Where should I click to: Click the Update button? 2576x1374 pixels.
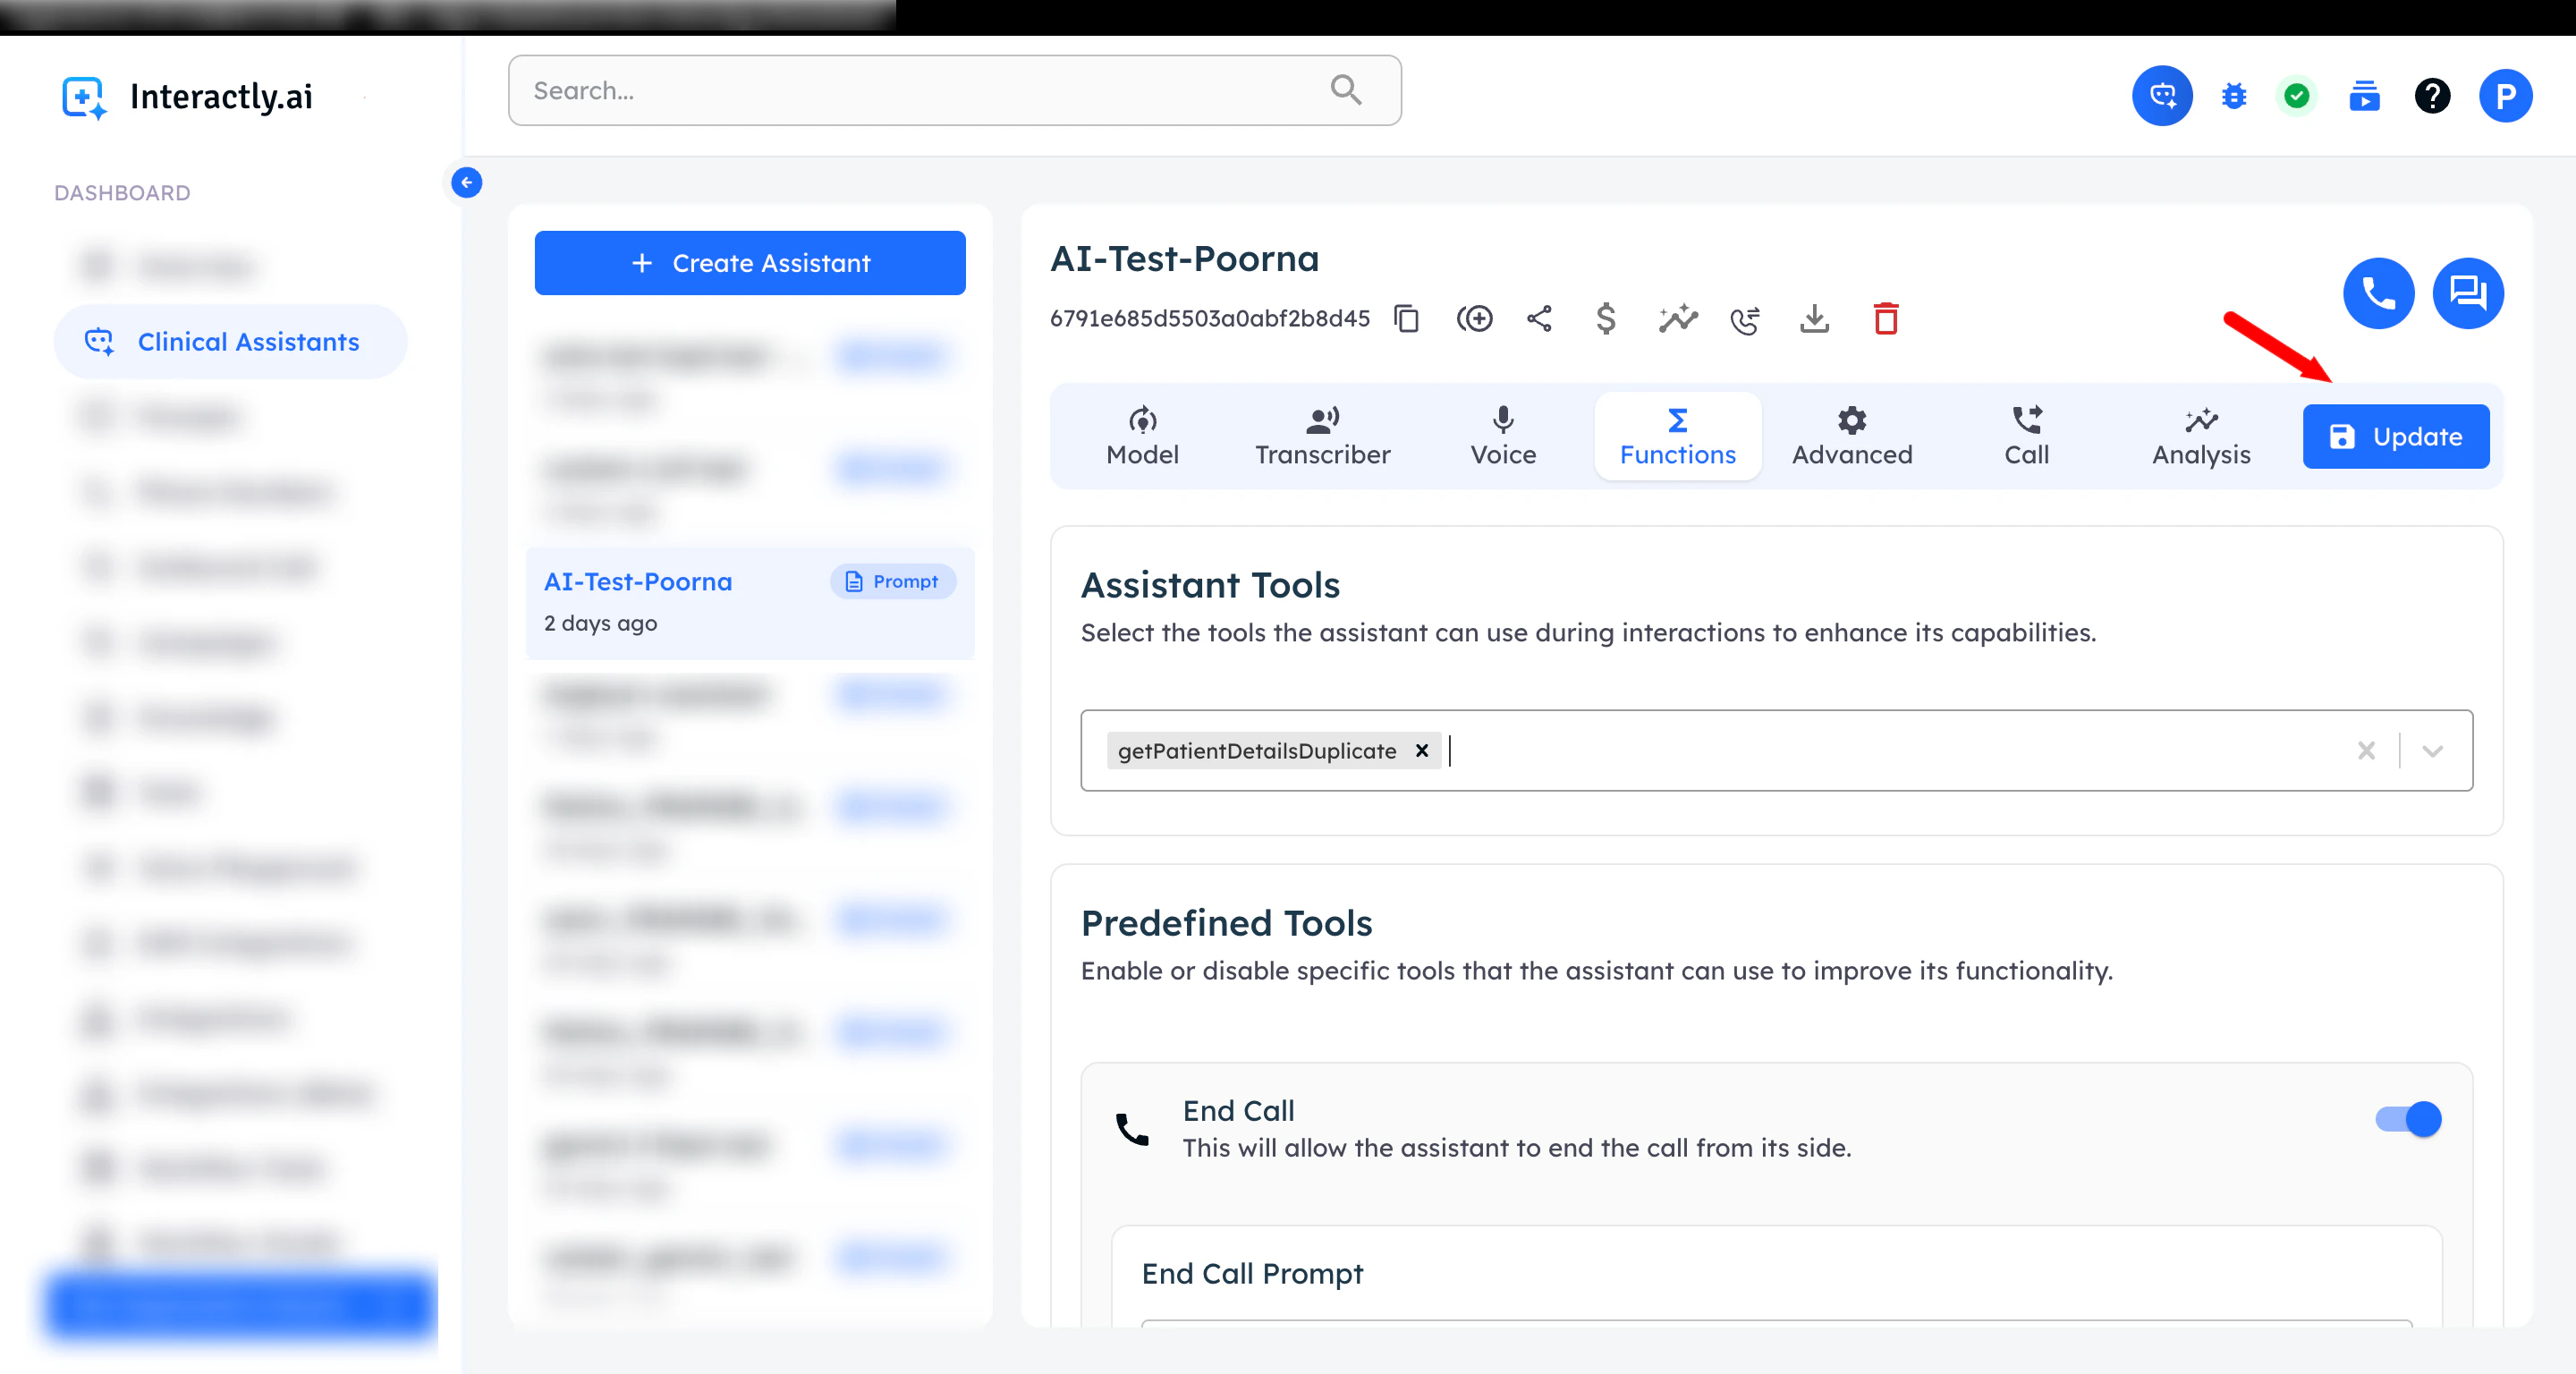pos(2395,436)
